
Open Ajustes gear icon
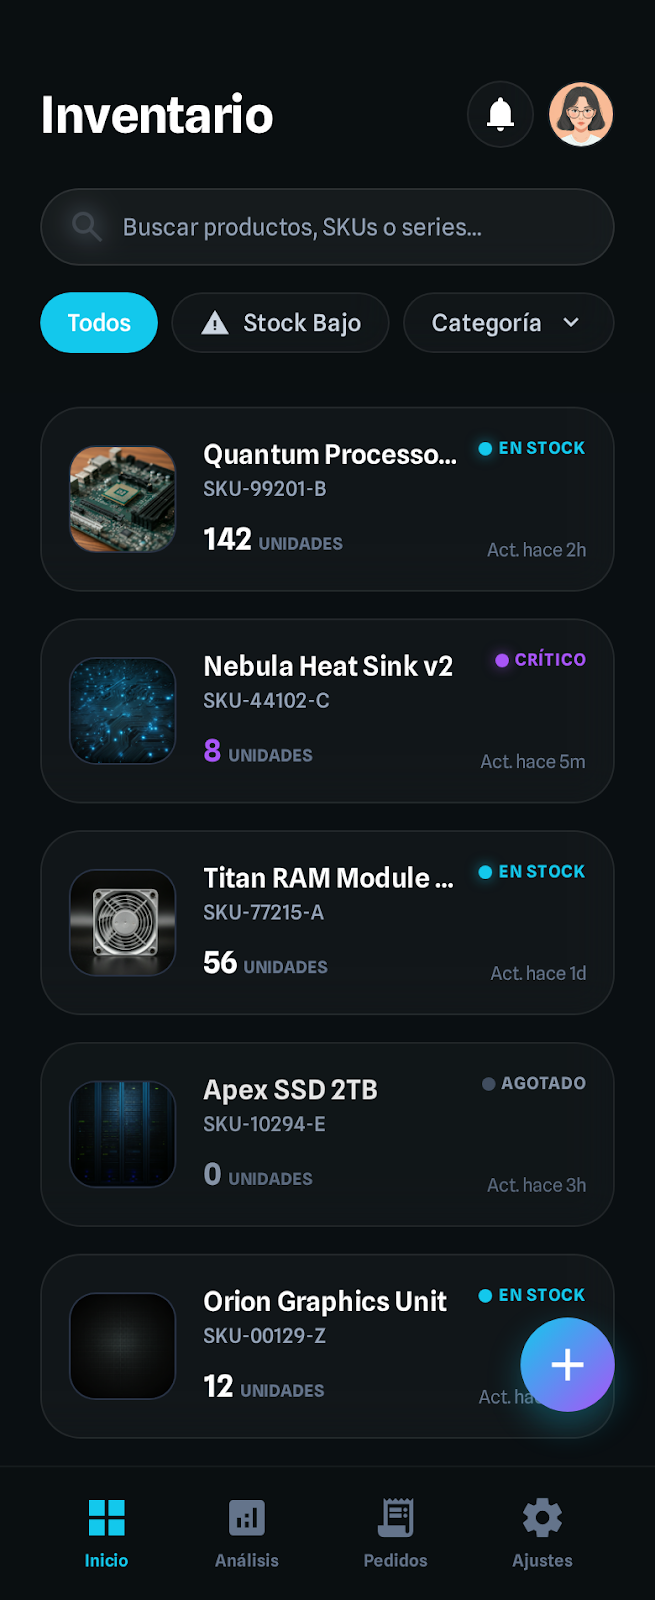(542, 1518)
